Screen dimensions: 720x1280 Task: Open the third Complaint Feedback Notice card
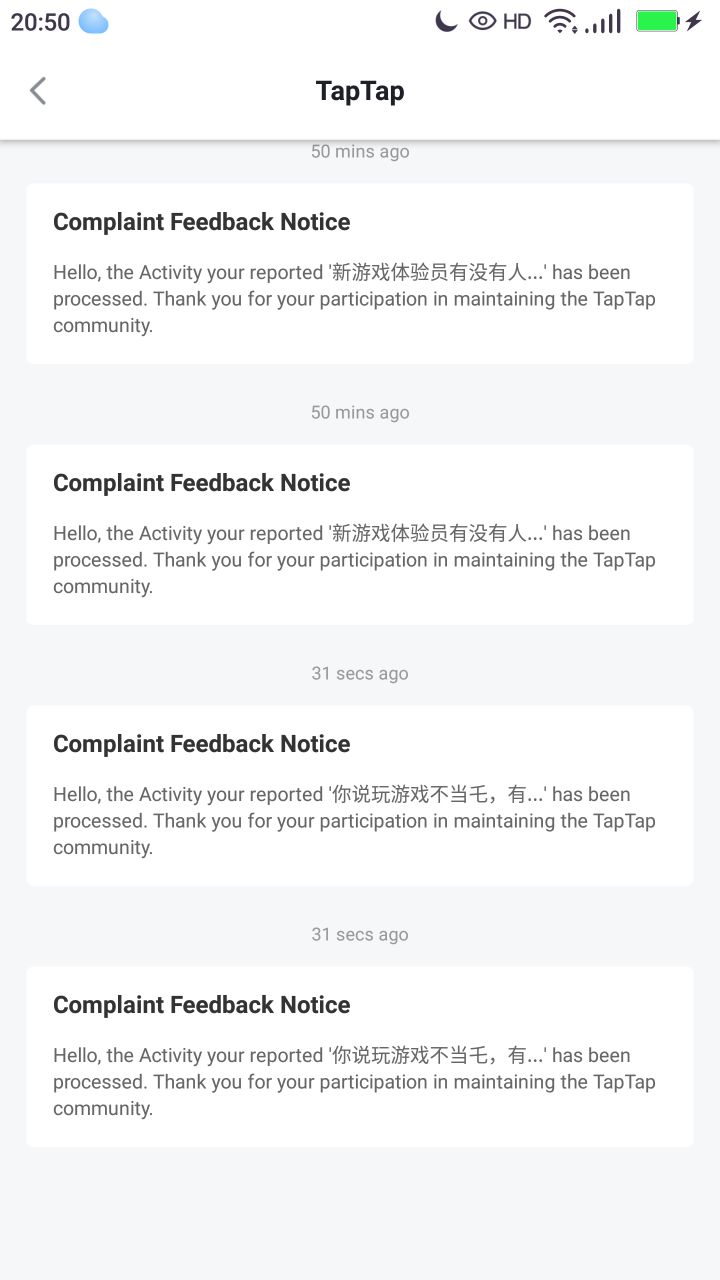pyautogui.click(x=360, y=795)
